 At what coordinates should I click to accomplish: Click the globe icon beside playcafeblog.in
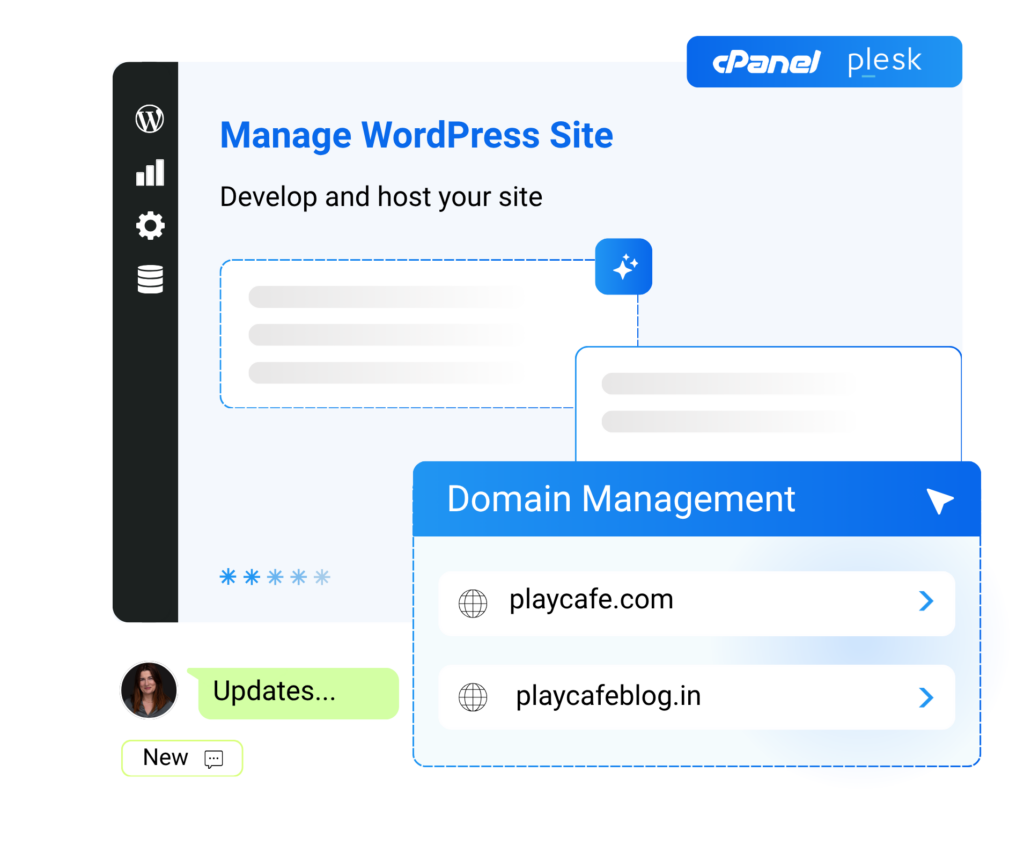pyautogui.click(x=472, y=697)
